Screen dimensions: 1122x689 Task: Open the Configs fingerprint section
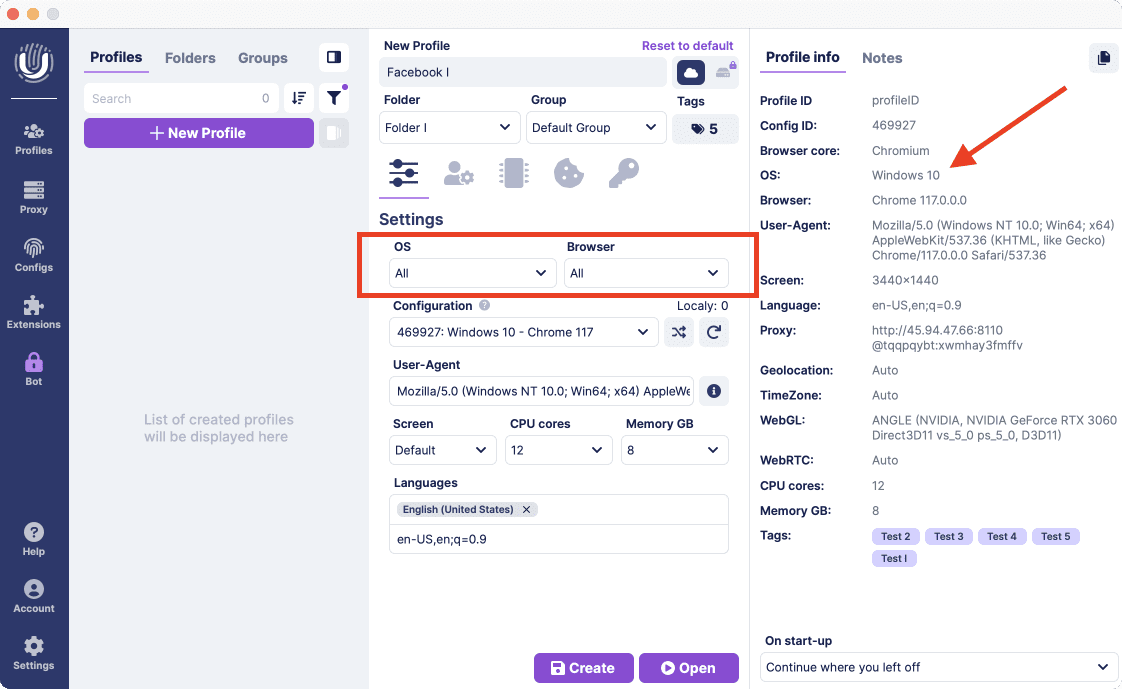click(x=34, y=255)
